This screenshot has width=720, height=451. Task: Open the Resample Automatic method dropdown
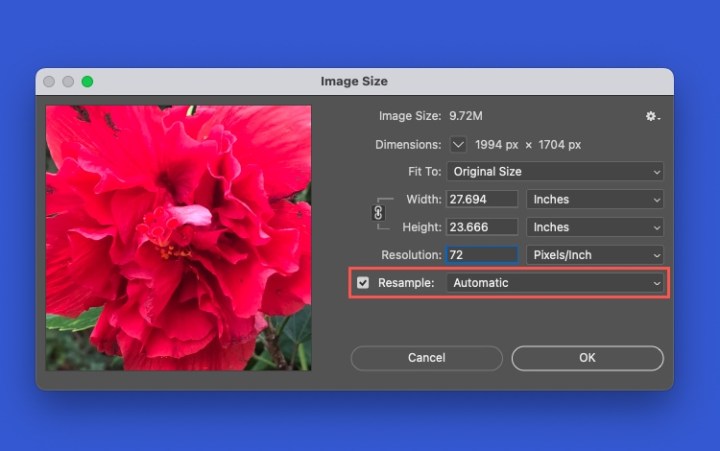point(555,283)
